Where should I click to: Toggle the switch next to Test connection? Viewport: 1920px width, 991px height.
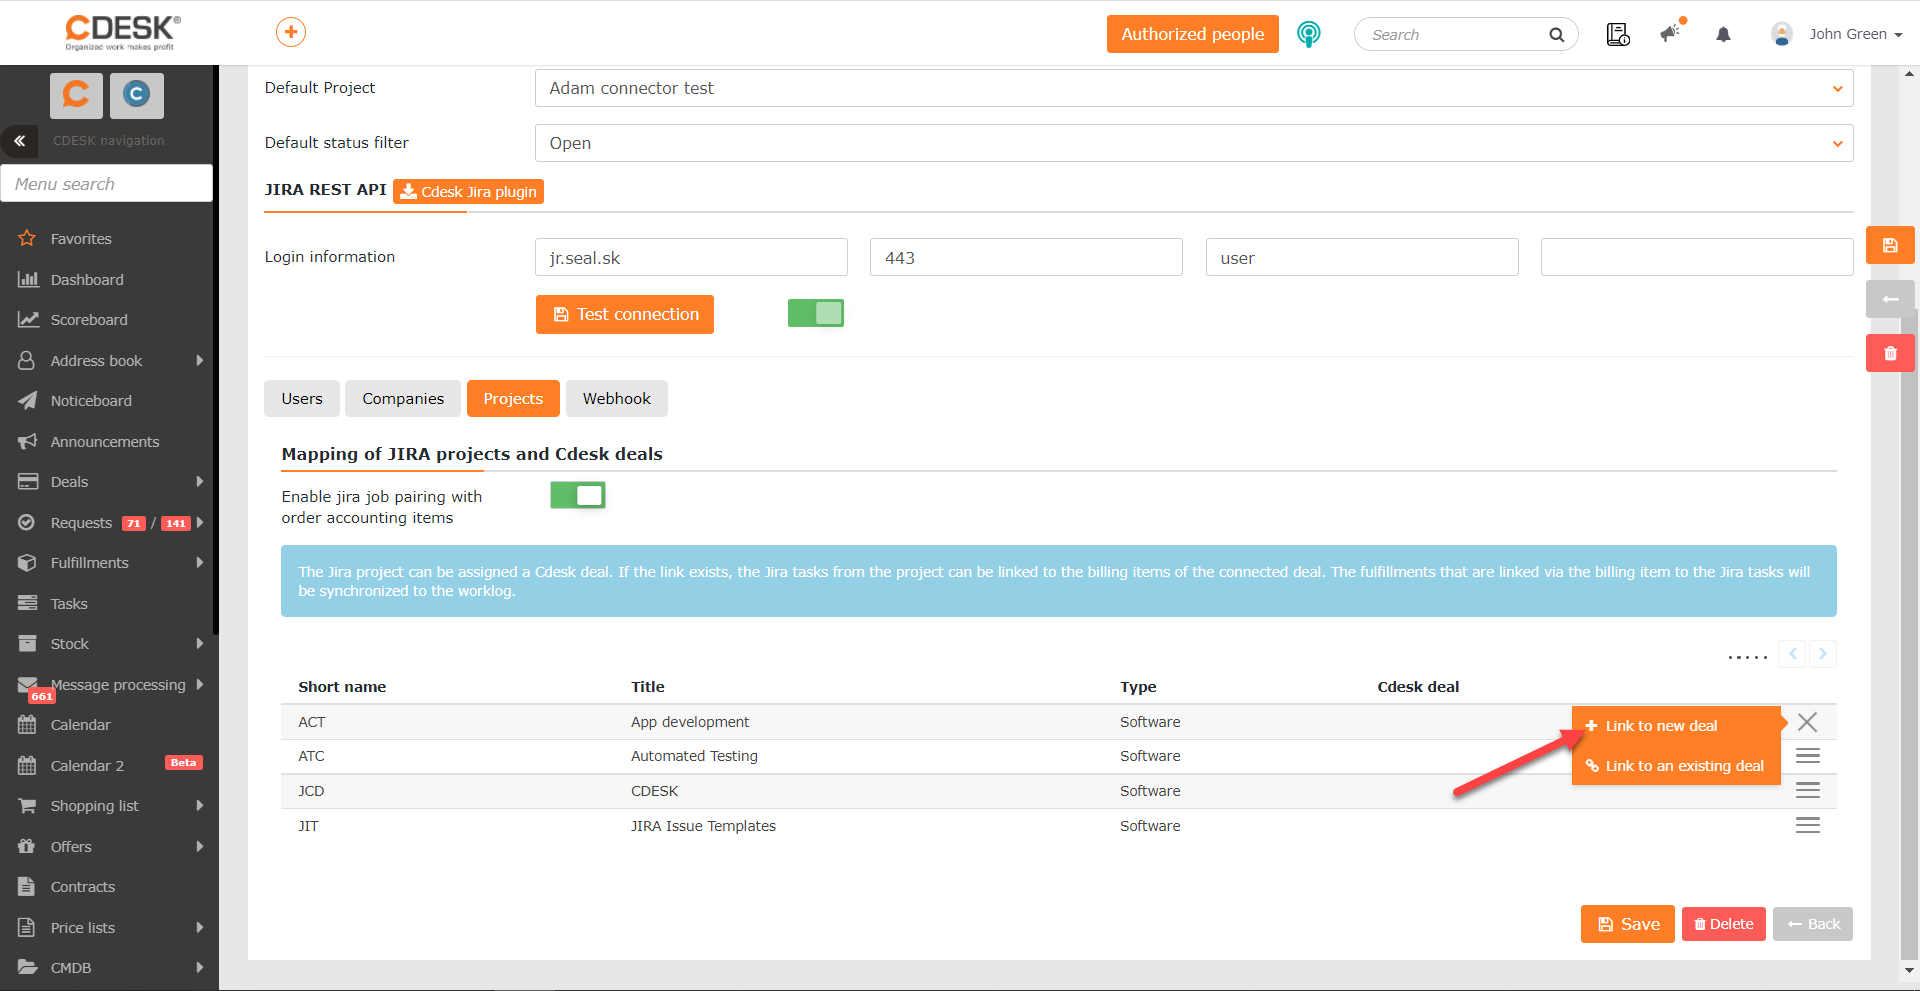(816, 314)
